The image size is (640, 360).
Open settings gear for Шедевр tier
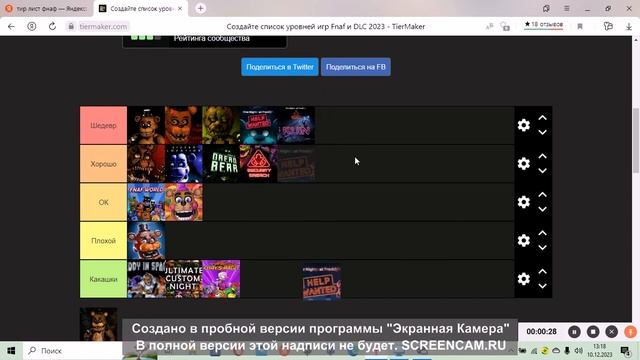pyautogui.click(x=524, y=125)
